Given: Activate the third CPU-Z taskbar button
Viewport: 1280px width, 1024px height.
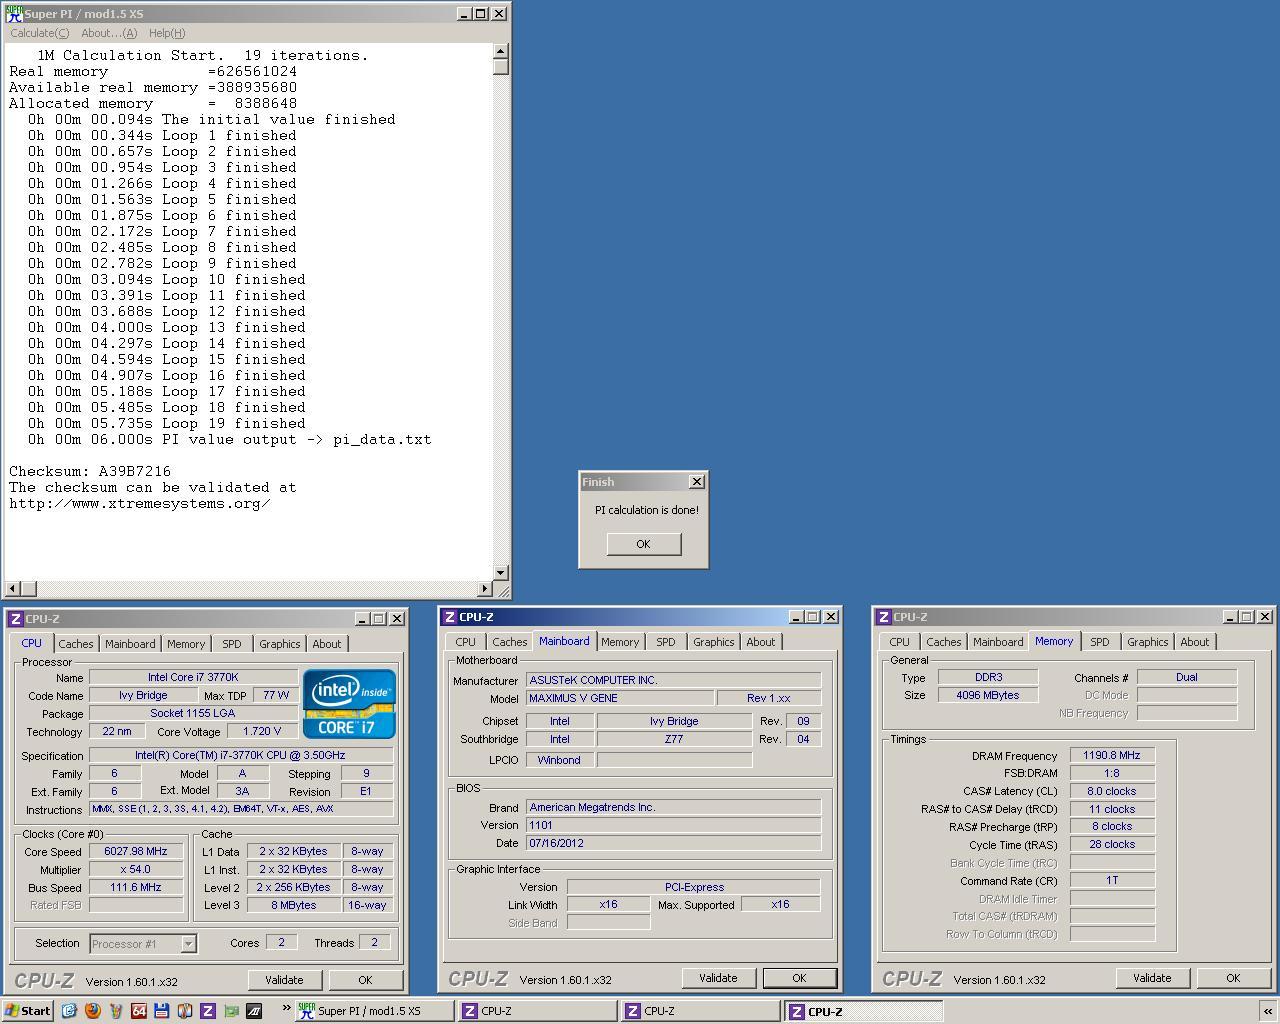Looking at the screenshot, I should click(864, 1011).
